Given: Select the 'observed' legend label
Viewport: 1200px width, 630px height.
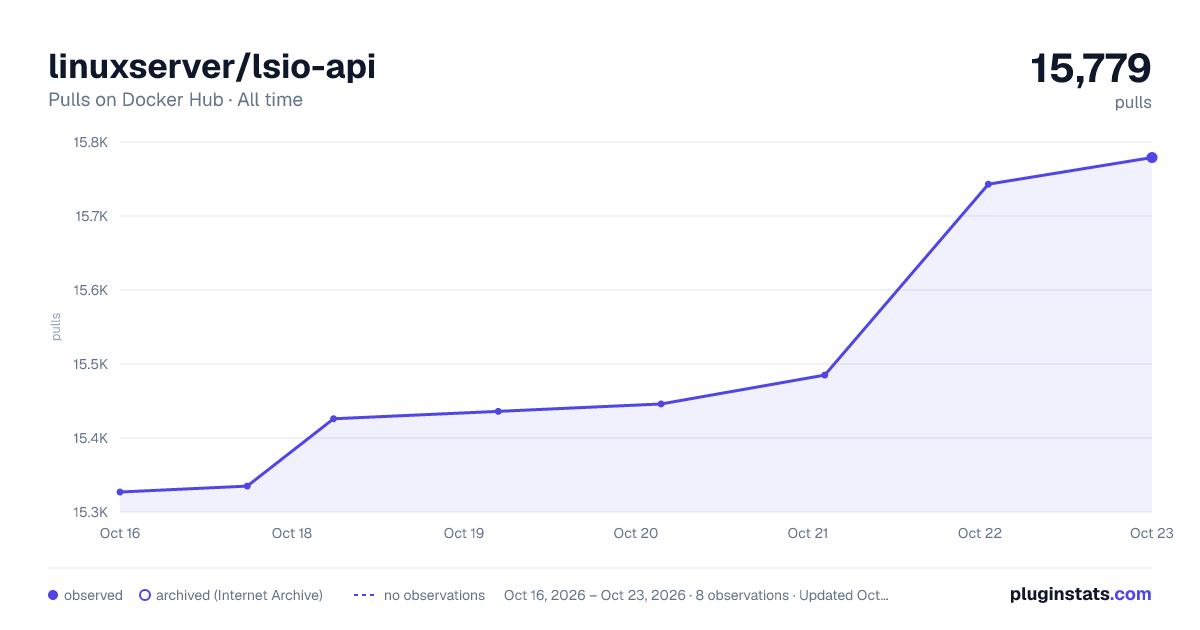Looking at the screenshot, I should [93, 595].
